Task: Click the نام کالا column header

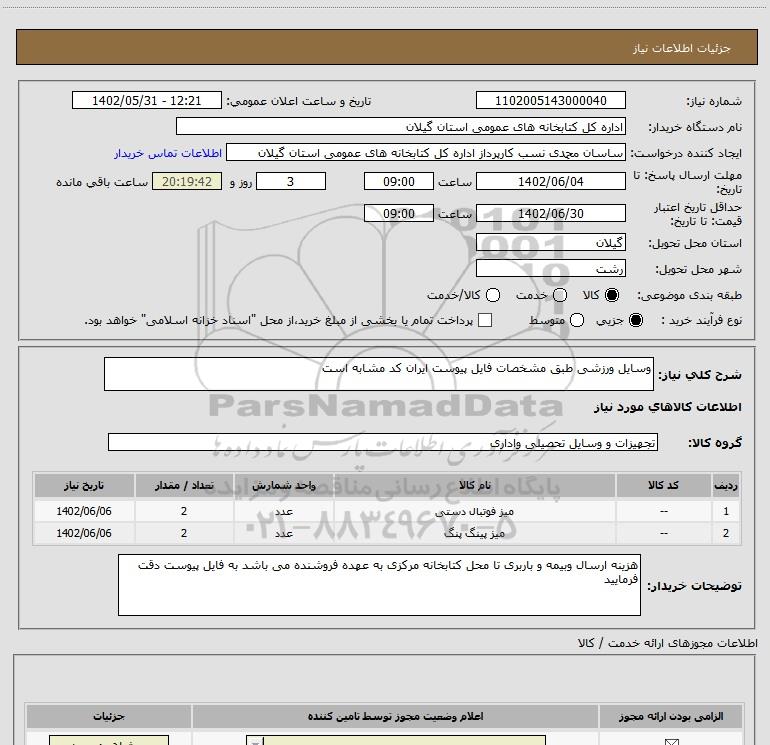Action: pyautogui.click(x=474, y=486)
